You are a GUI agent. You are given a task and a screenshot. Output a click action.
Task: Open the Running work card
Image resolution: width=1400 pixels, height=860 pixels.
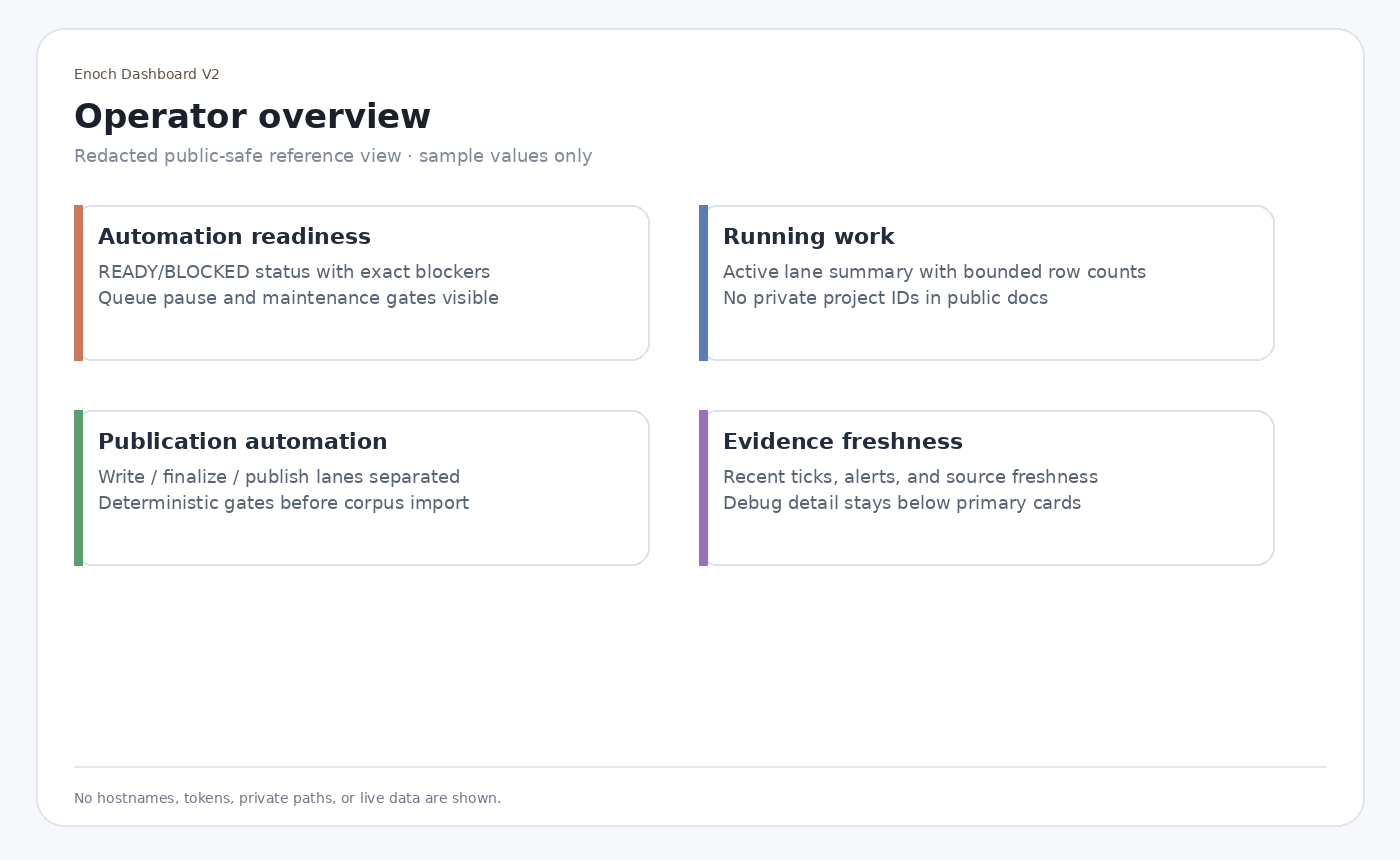(987, 283)
